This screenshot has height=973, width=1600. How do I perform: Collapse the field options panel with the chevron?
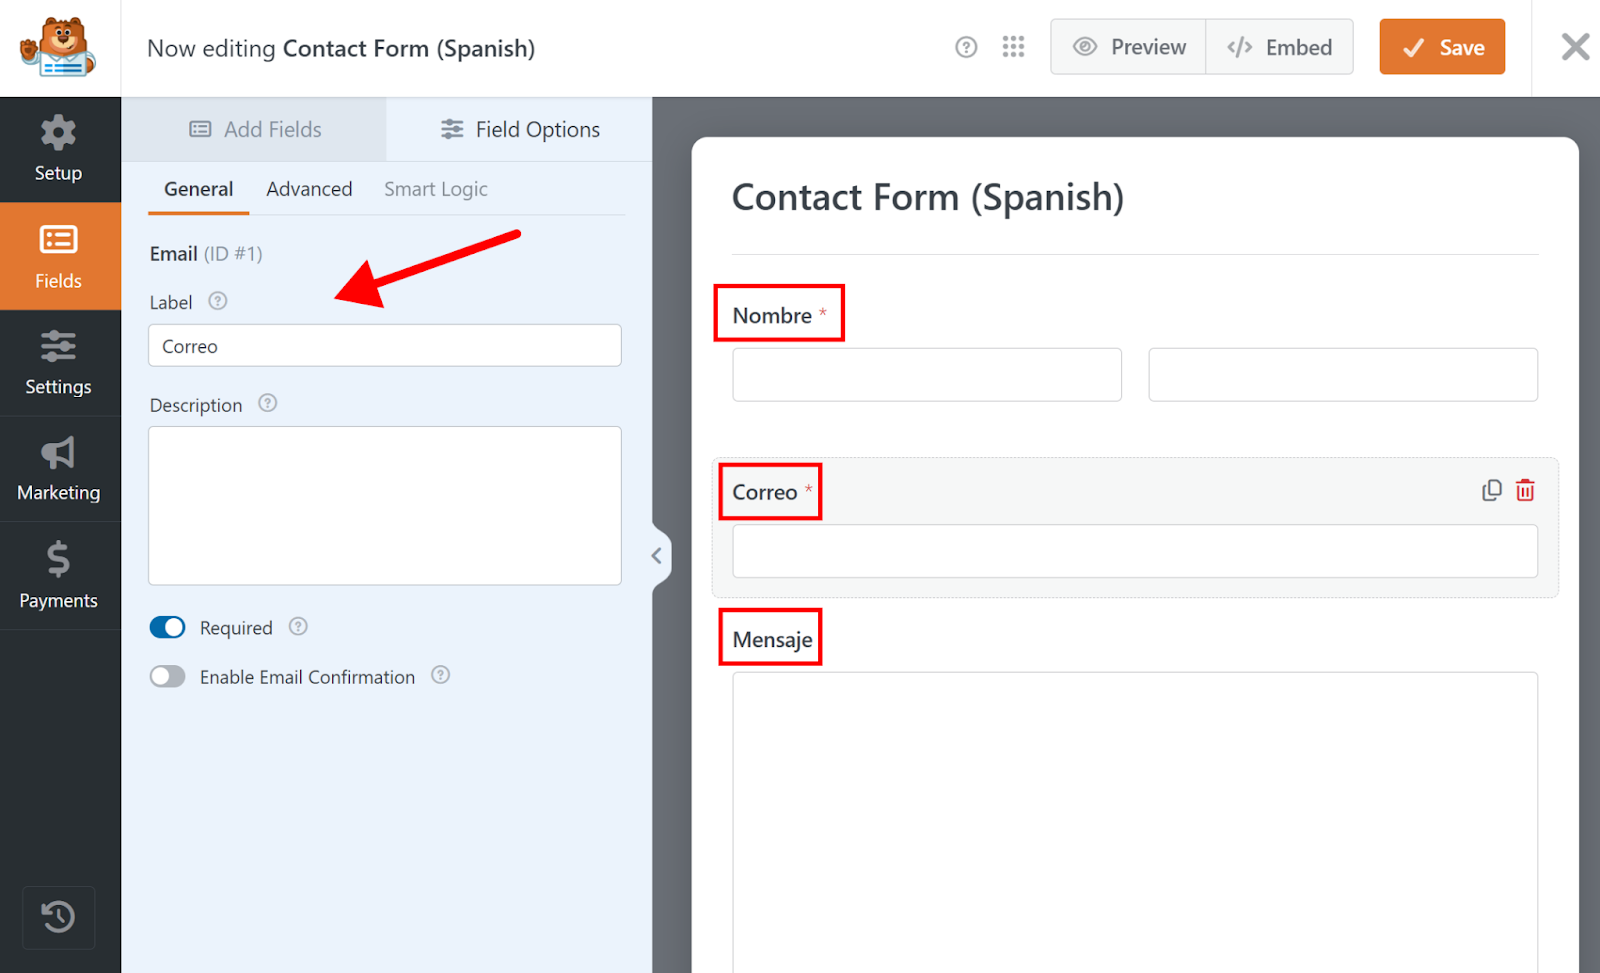tap(657, 555)
